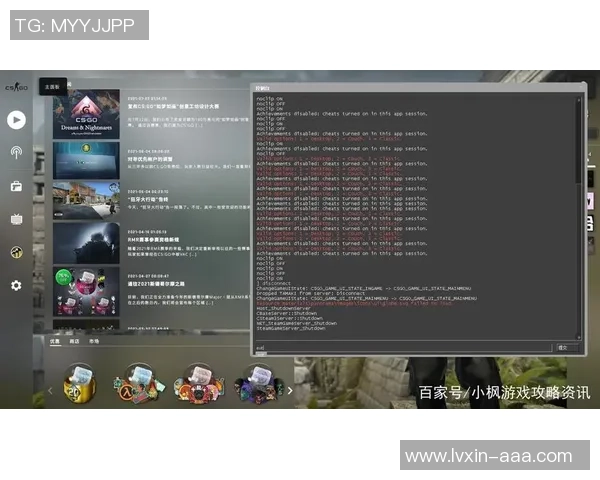Image resolution: width=600 pixels, height=480 pixels.
Task: Open the Dreams & Nightmares news thumbnail
Action: point(86,116)
